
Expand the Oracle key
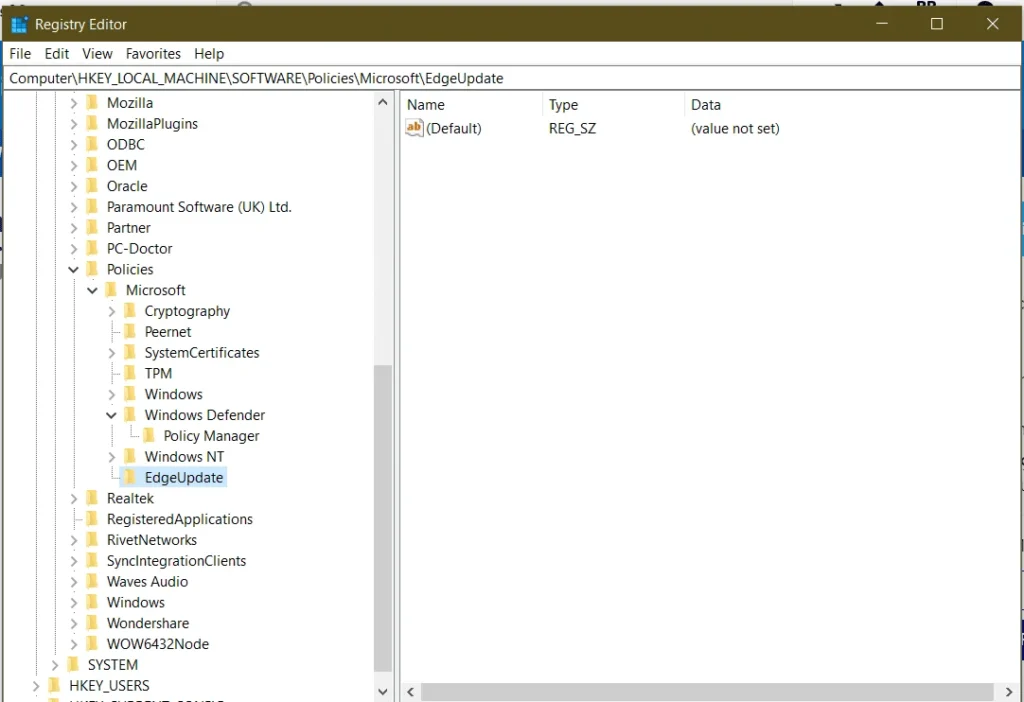(x=73, y=187)
